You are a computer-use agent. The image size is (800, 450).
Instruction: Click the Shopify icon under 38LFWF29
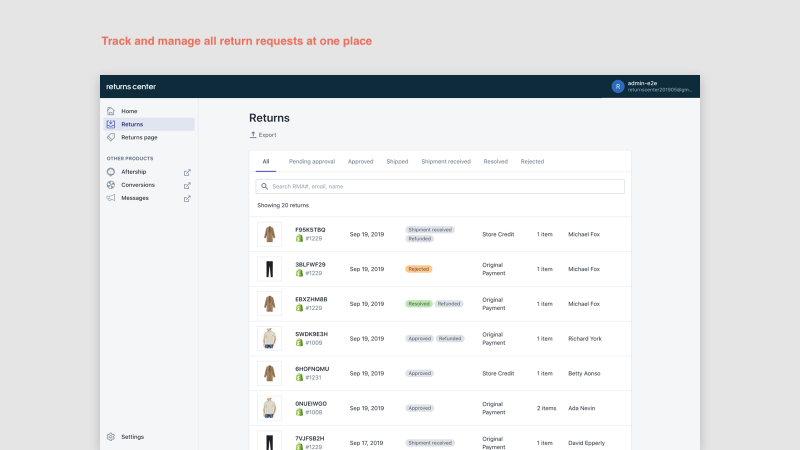(x=299, y=273)
